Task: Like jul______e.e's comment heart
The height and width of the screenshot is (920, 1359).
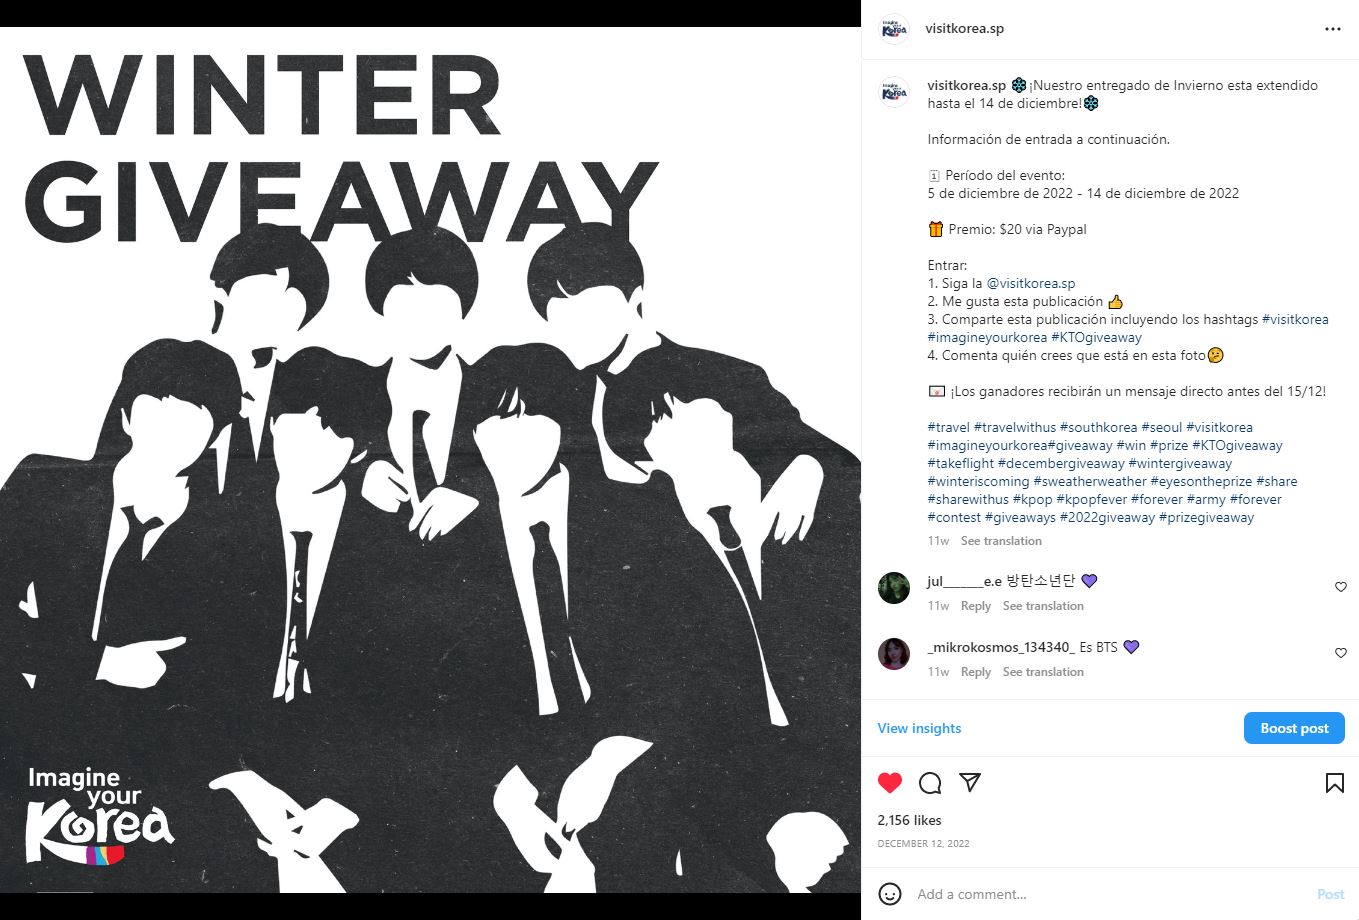Action: (x=1341, y=587)
